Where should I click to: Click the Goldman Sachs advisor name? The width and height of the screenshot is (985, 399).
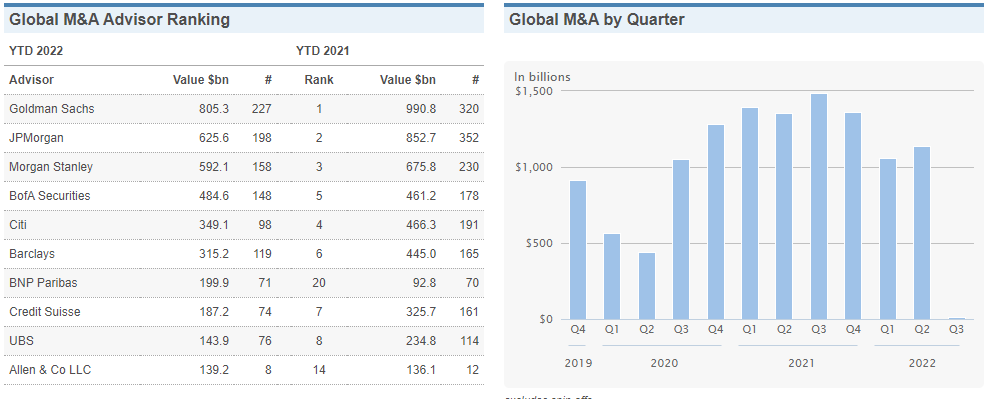[52, 109]
